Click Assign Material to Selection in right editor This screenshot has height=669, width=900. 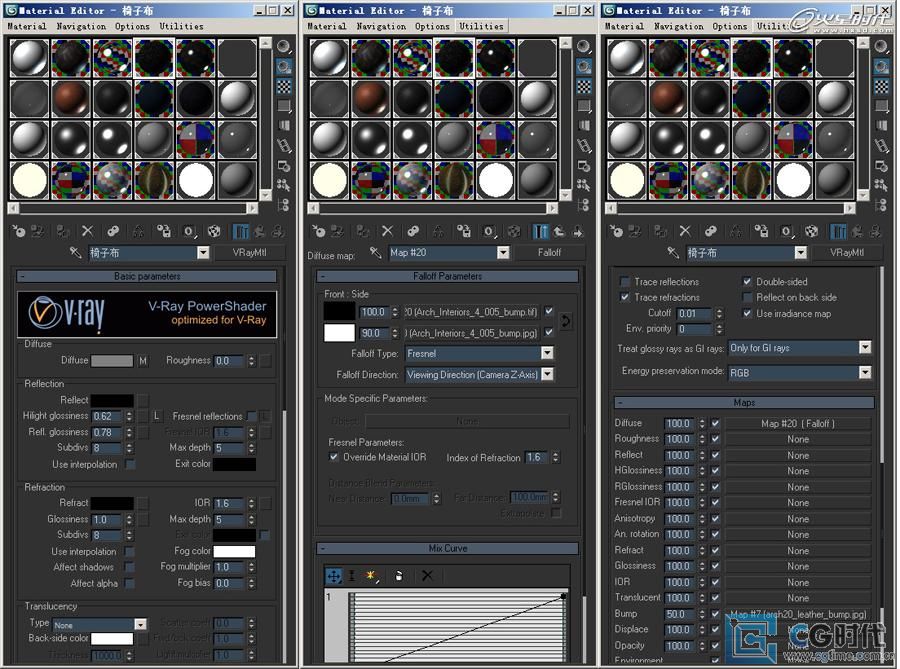coord(660,231)
